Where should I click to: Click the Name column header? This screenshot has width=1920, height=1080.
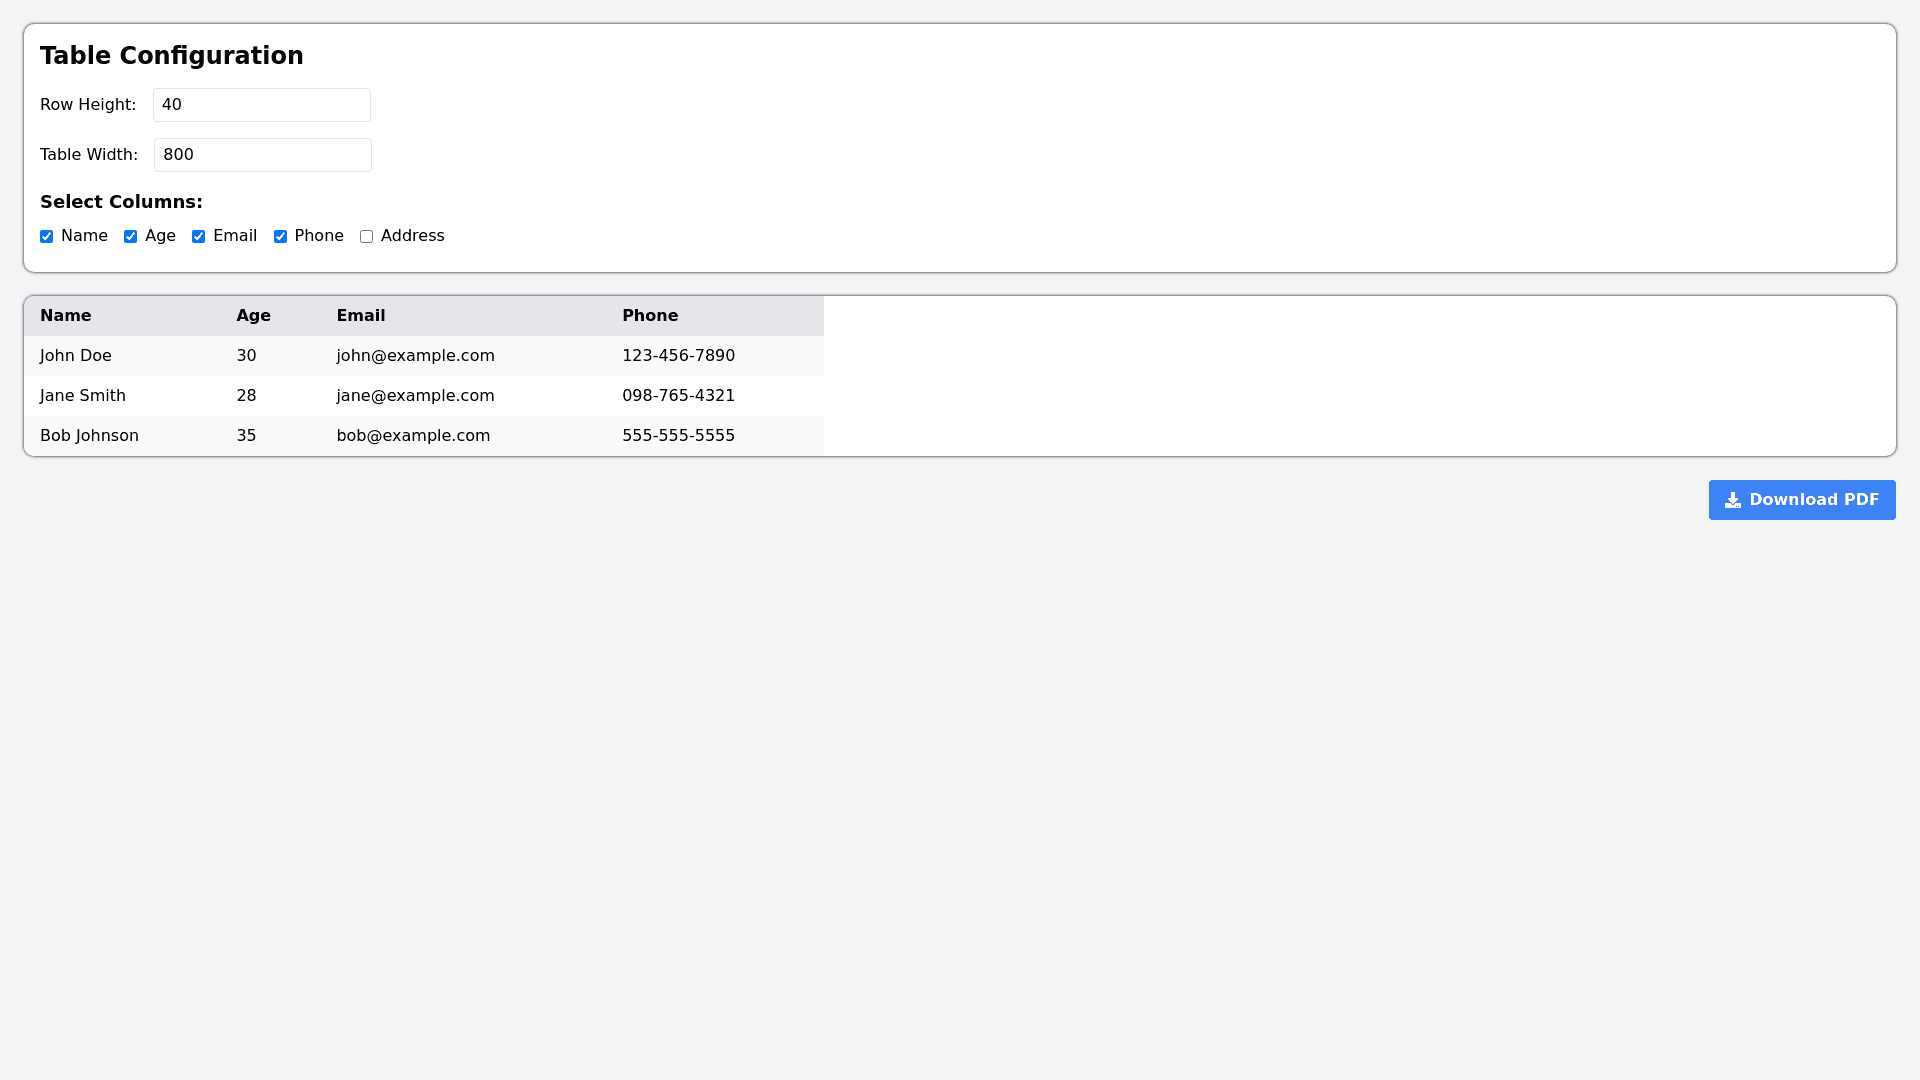[66, 316]
